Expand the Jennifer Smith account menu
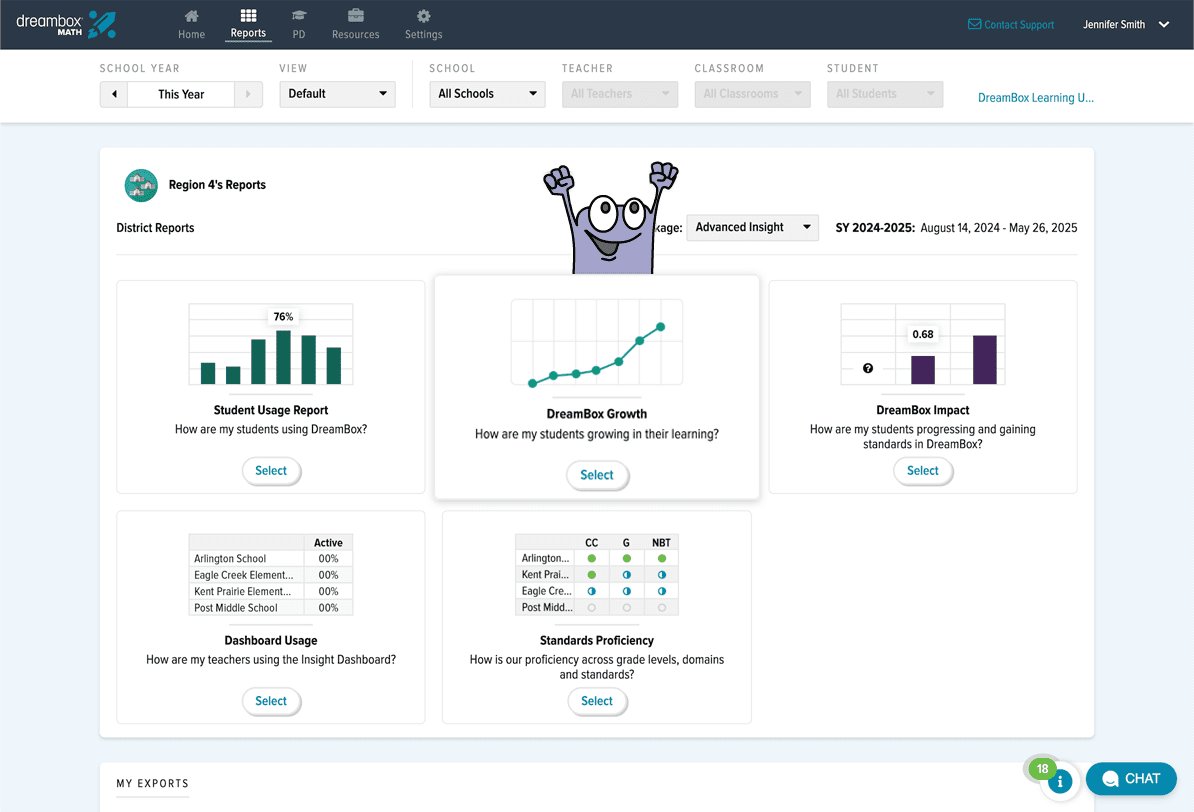 coord(1126,24)
